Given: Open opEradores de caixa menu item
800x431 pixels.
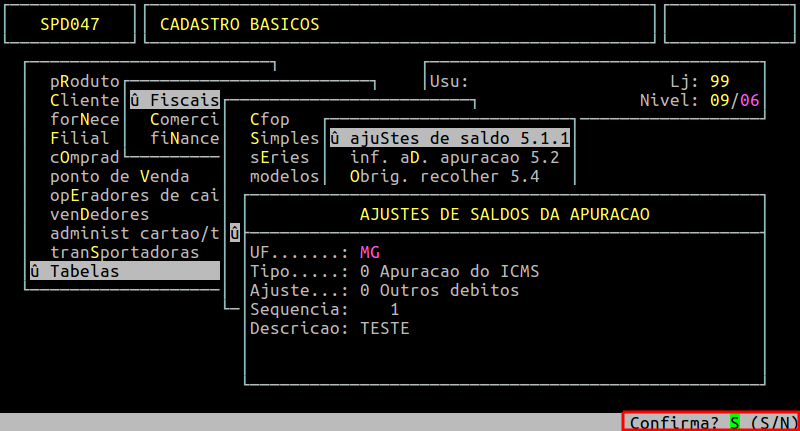Looking at the screenshot, I should click(x=134, y=195).
